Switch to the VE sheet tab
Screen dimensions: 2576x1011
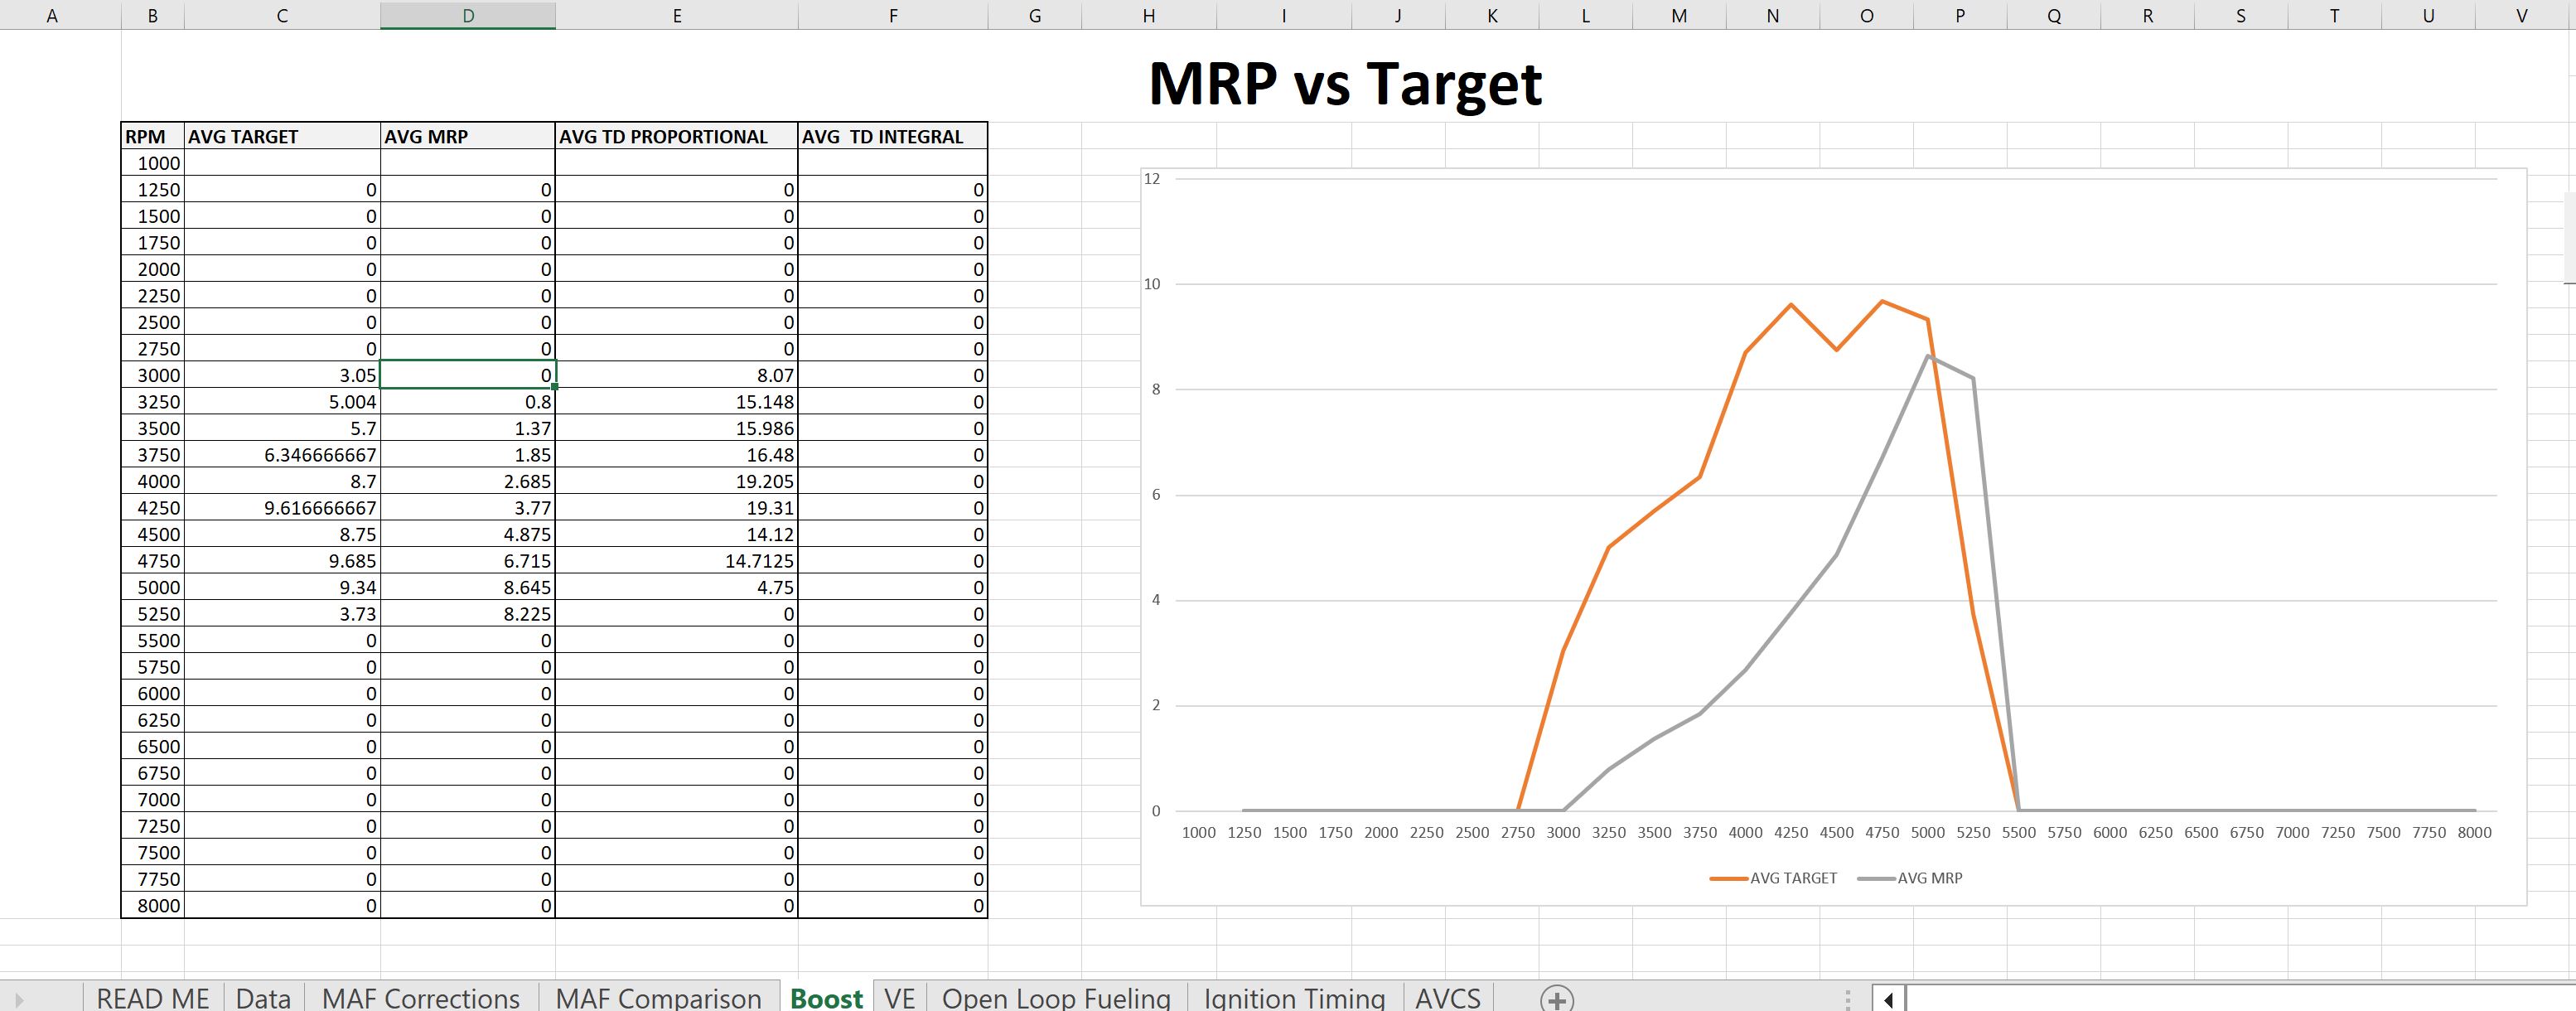pos(899,998)
